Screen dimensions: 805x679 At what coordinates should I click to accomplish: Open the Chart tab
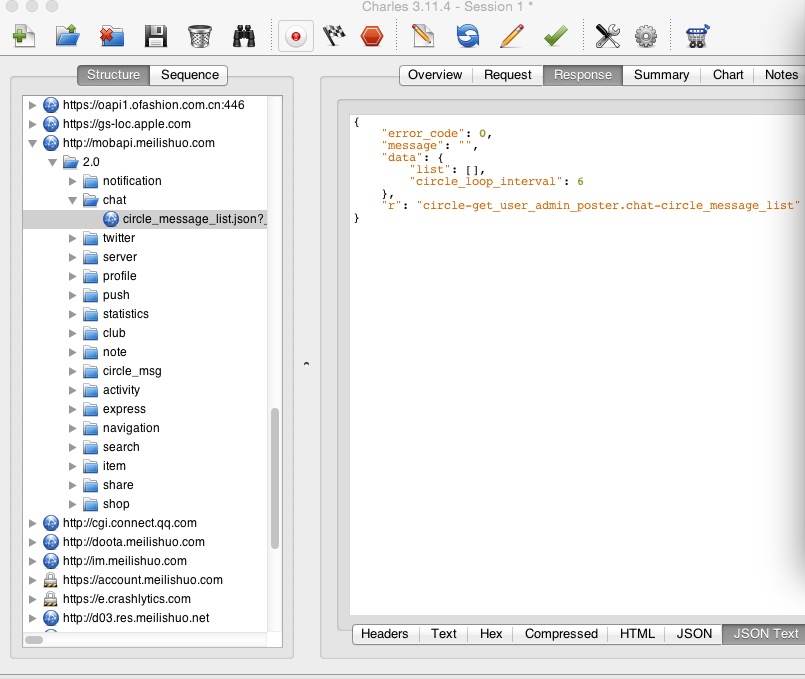(x=728, y=75)
